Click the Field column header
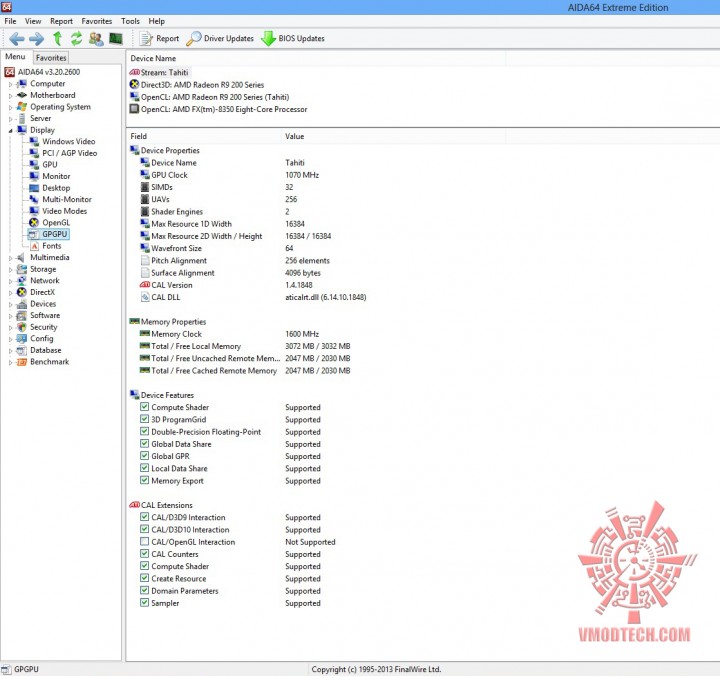This screenshot has width=720, height=676. [x=204, y=136]
